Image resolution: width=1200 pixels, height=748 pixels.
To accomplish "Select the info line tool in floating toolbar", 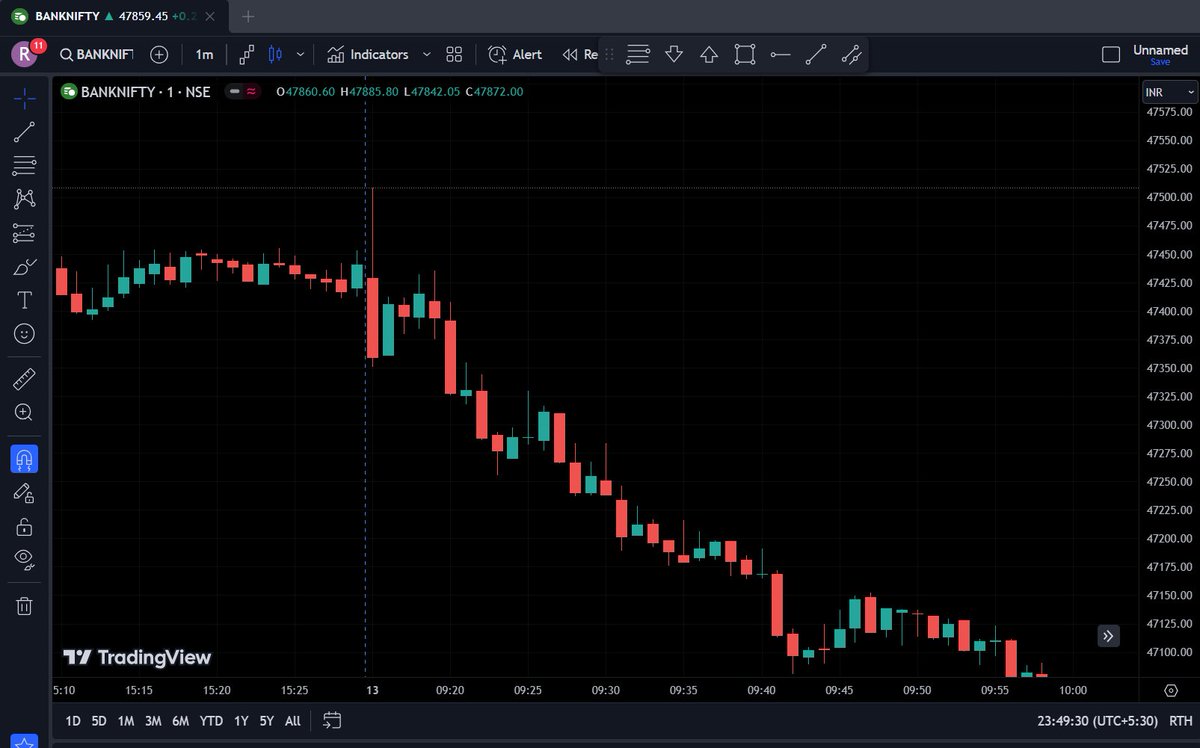I will 851,54.
